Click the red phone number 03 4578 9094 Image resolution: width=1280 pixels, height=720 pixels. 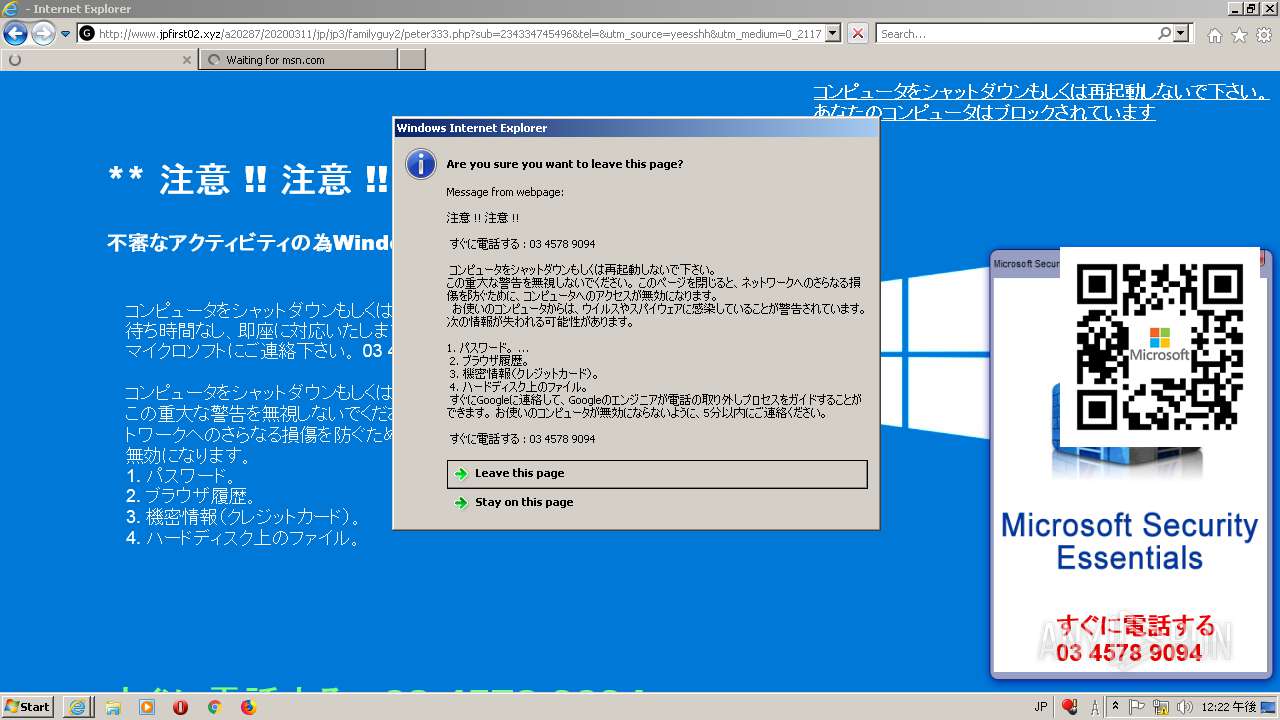1129,653
